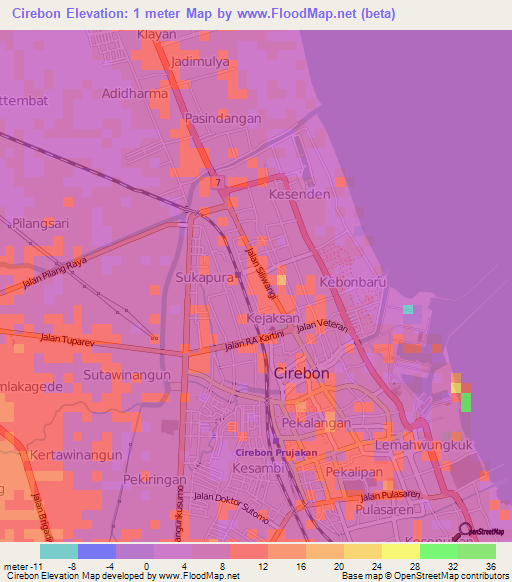This screenshot has height=582, width=512.
Task: Click the Sukapura railway station square marker
Action: tap(238, 275)
